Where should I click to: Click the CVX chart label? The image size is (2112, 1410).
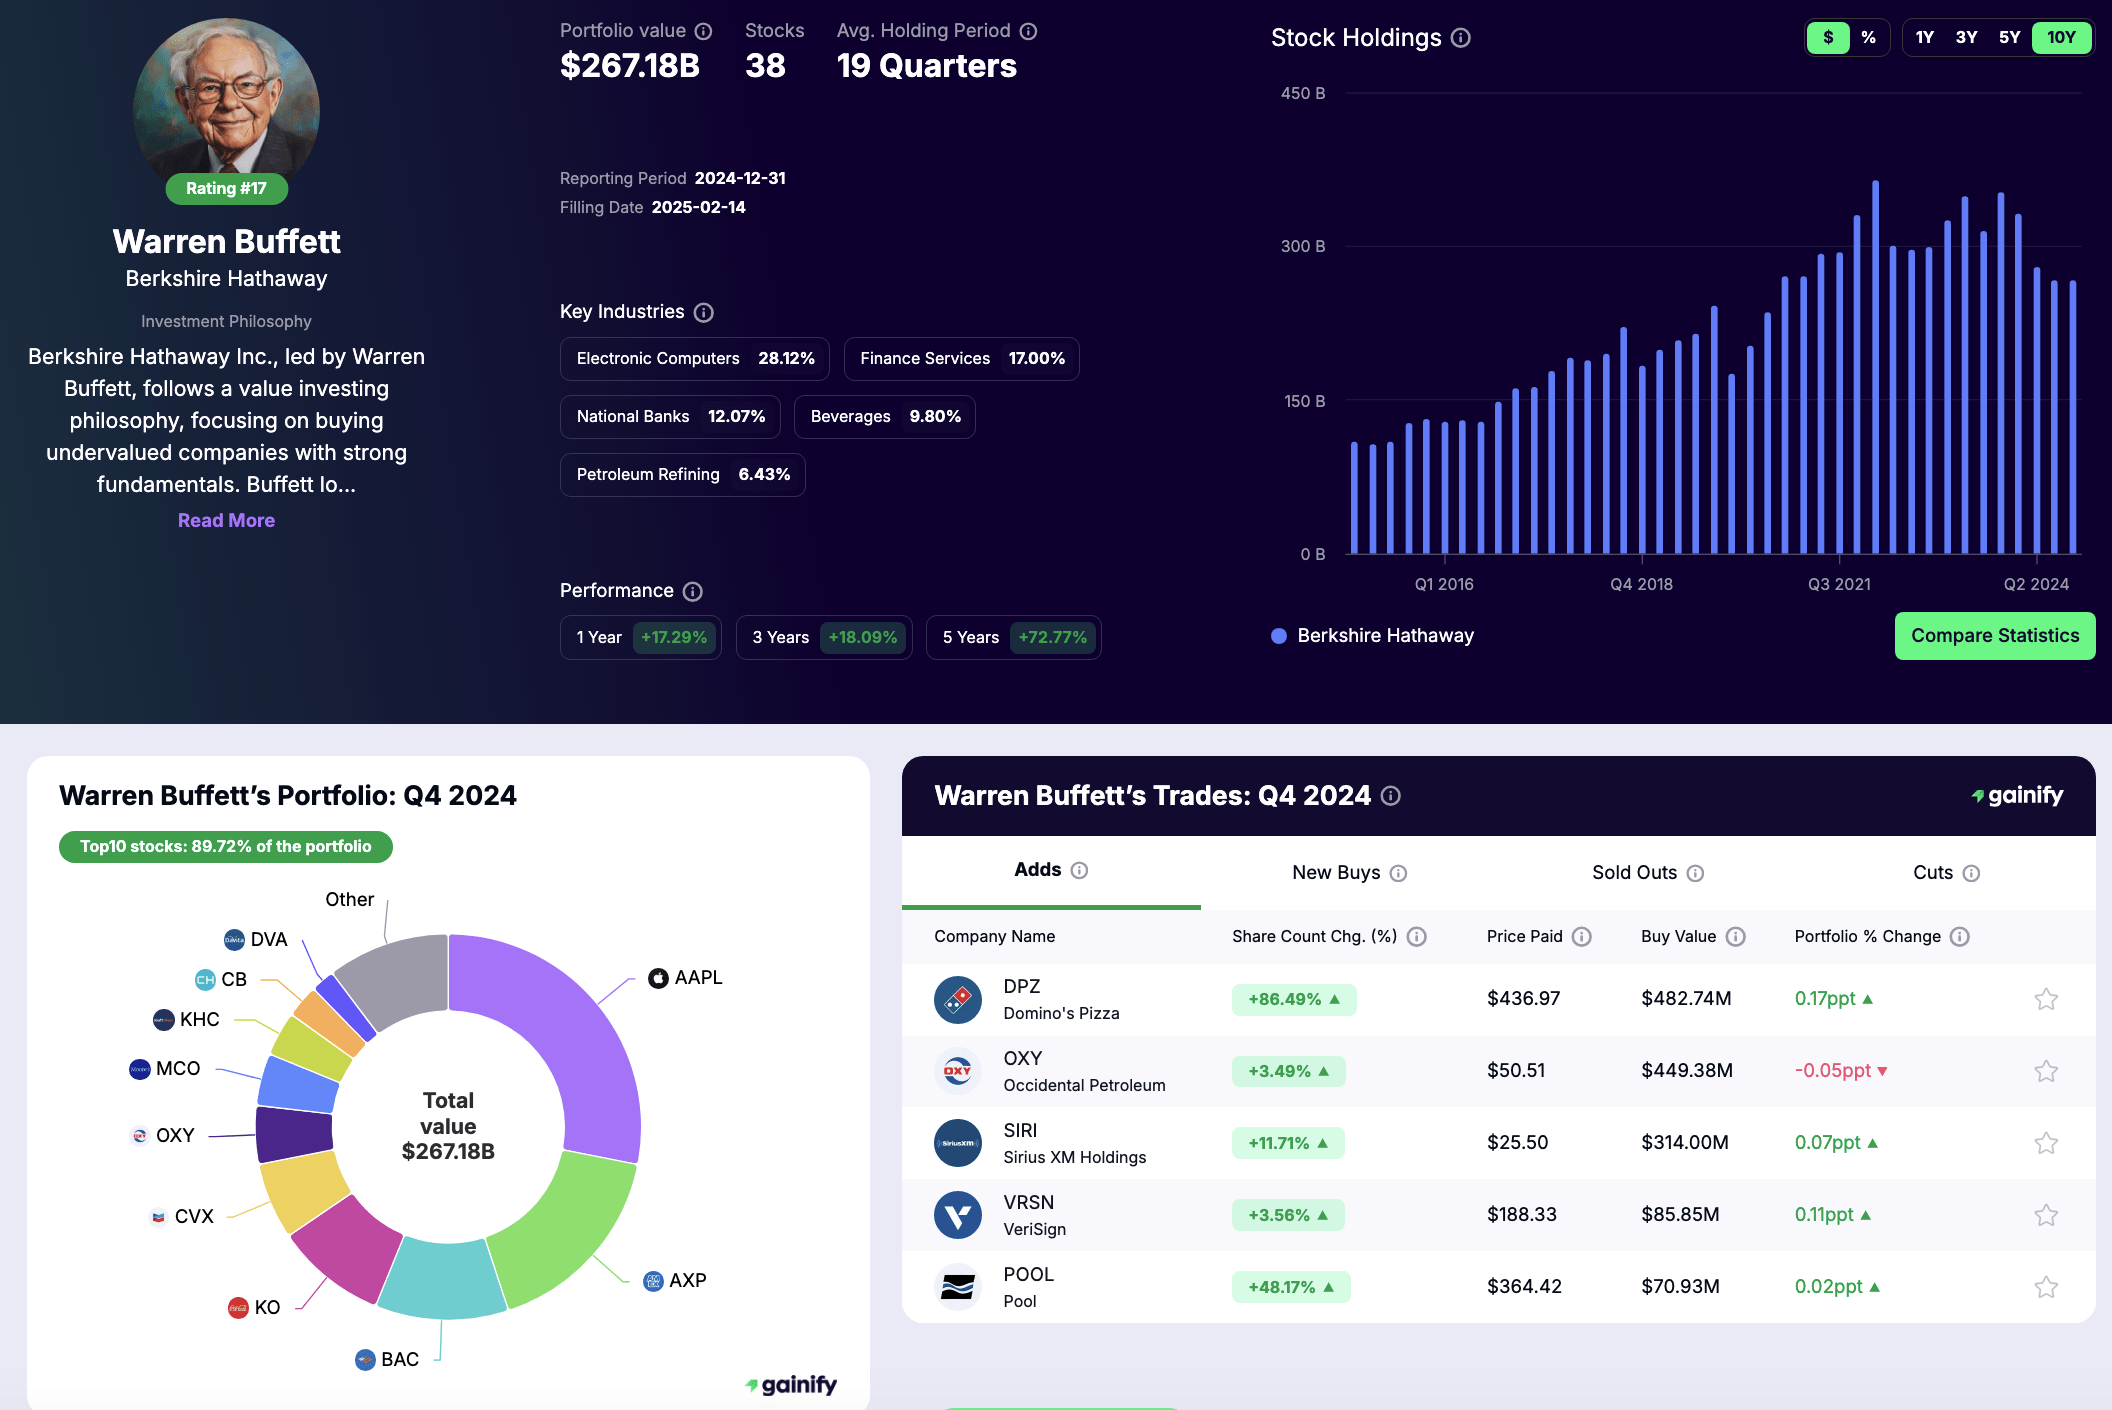click(x=182, y=1217)
